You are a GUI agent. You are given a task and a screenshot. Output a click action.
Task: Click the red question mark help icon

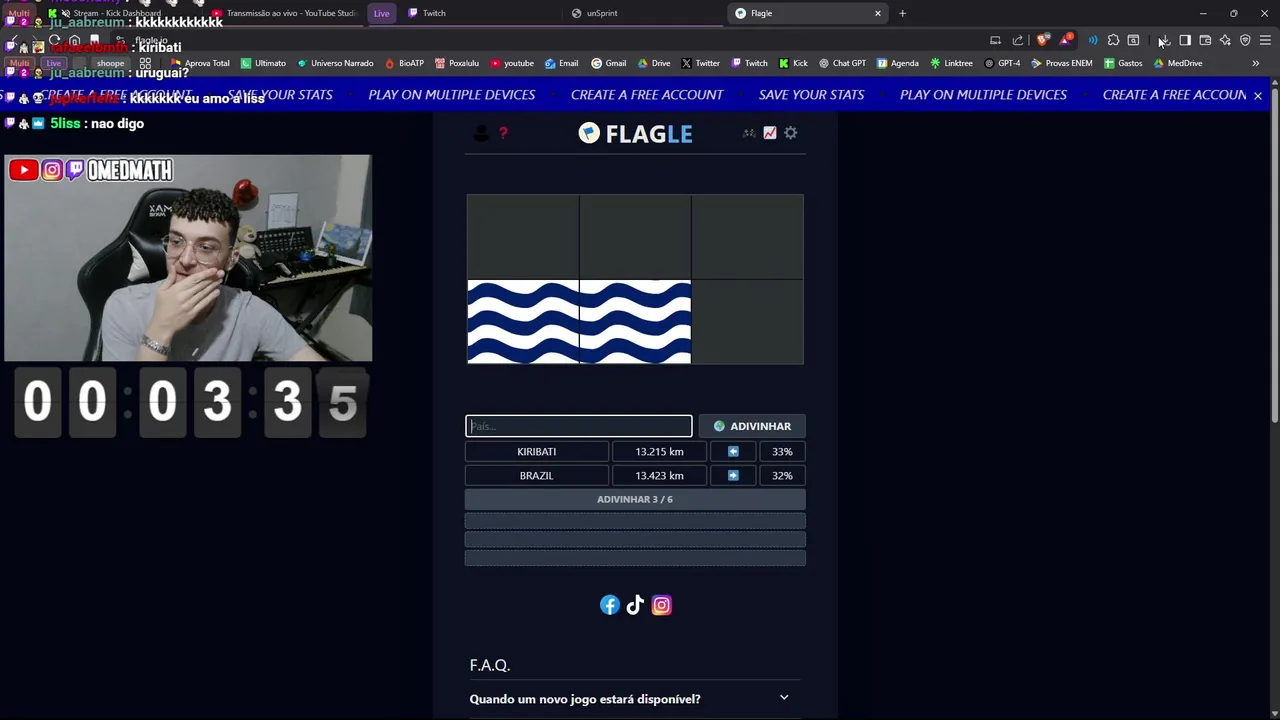point(503,133)
